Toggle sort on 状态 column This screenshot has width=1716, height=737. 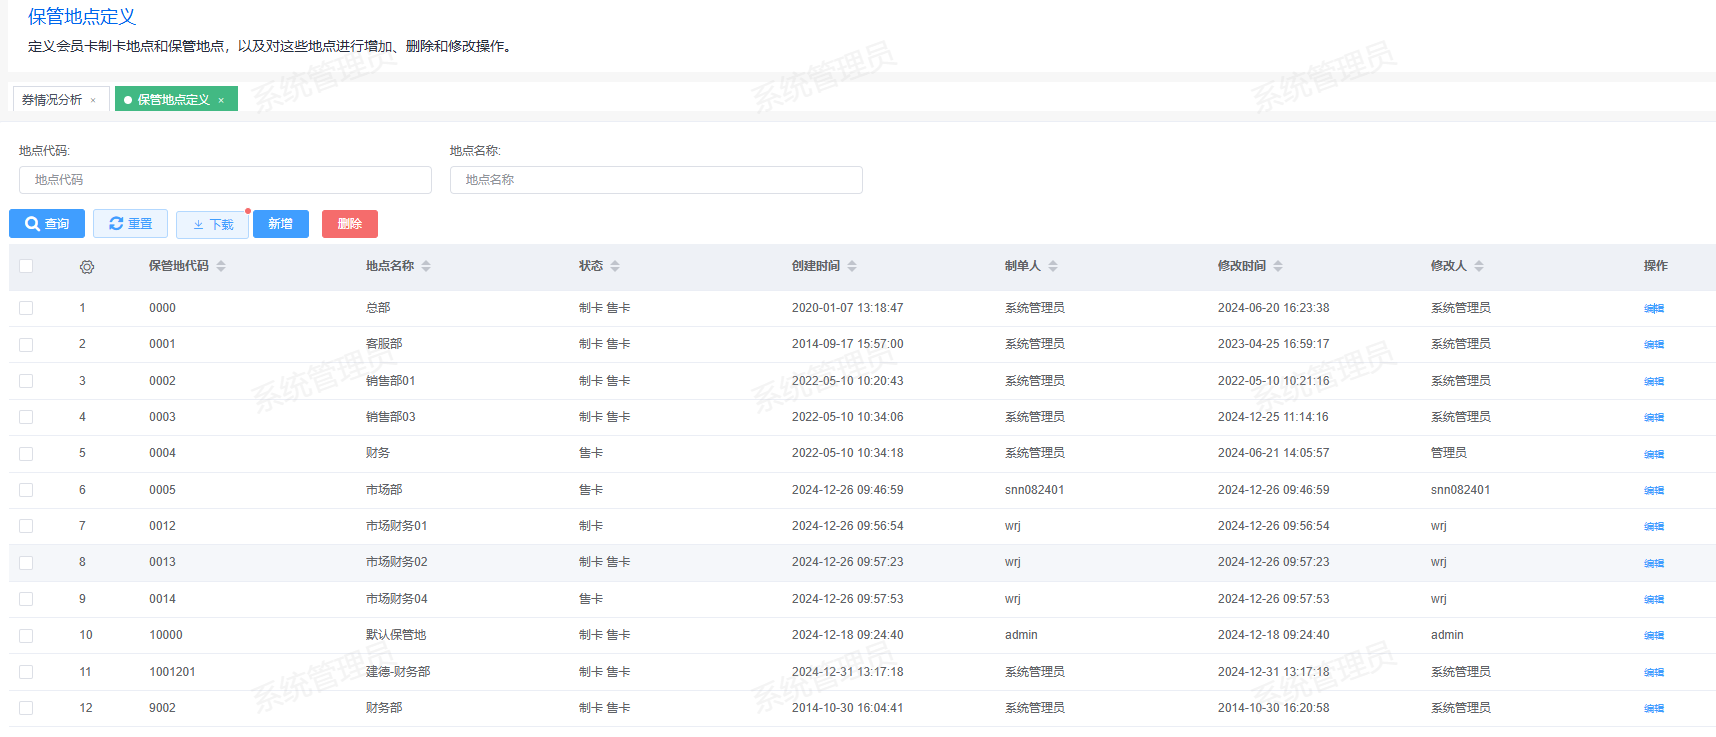point(615,266)
